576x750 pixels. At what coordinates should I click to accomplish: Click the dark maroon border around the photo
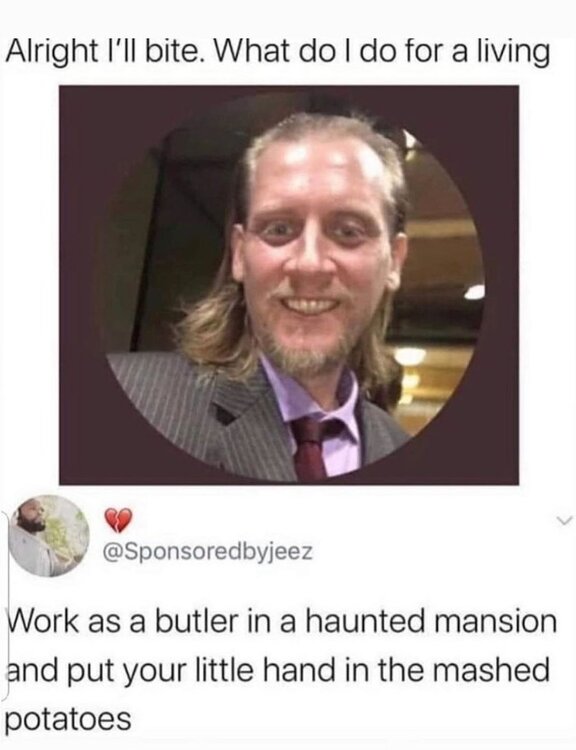coord(79,285)
